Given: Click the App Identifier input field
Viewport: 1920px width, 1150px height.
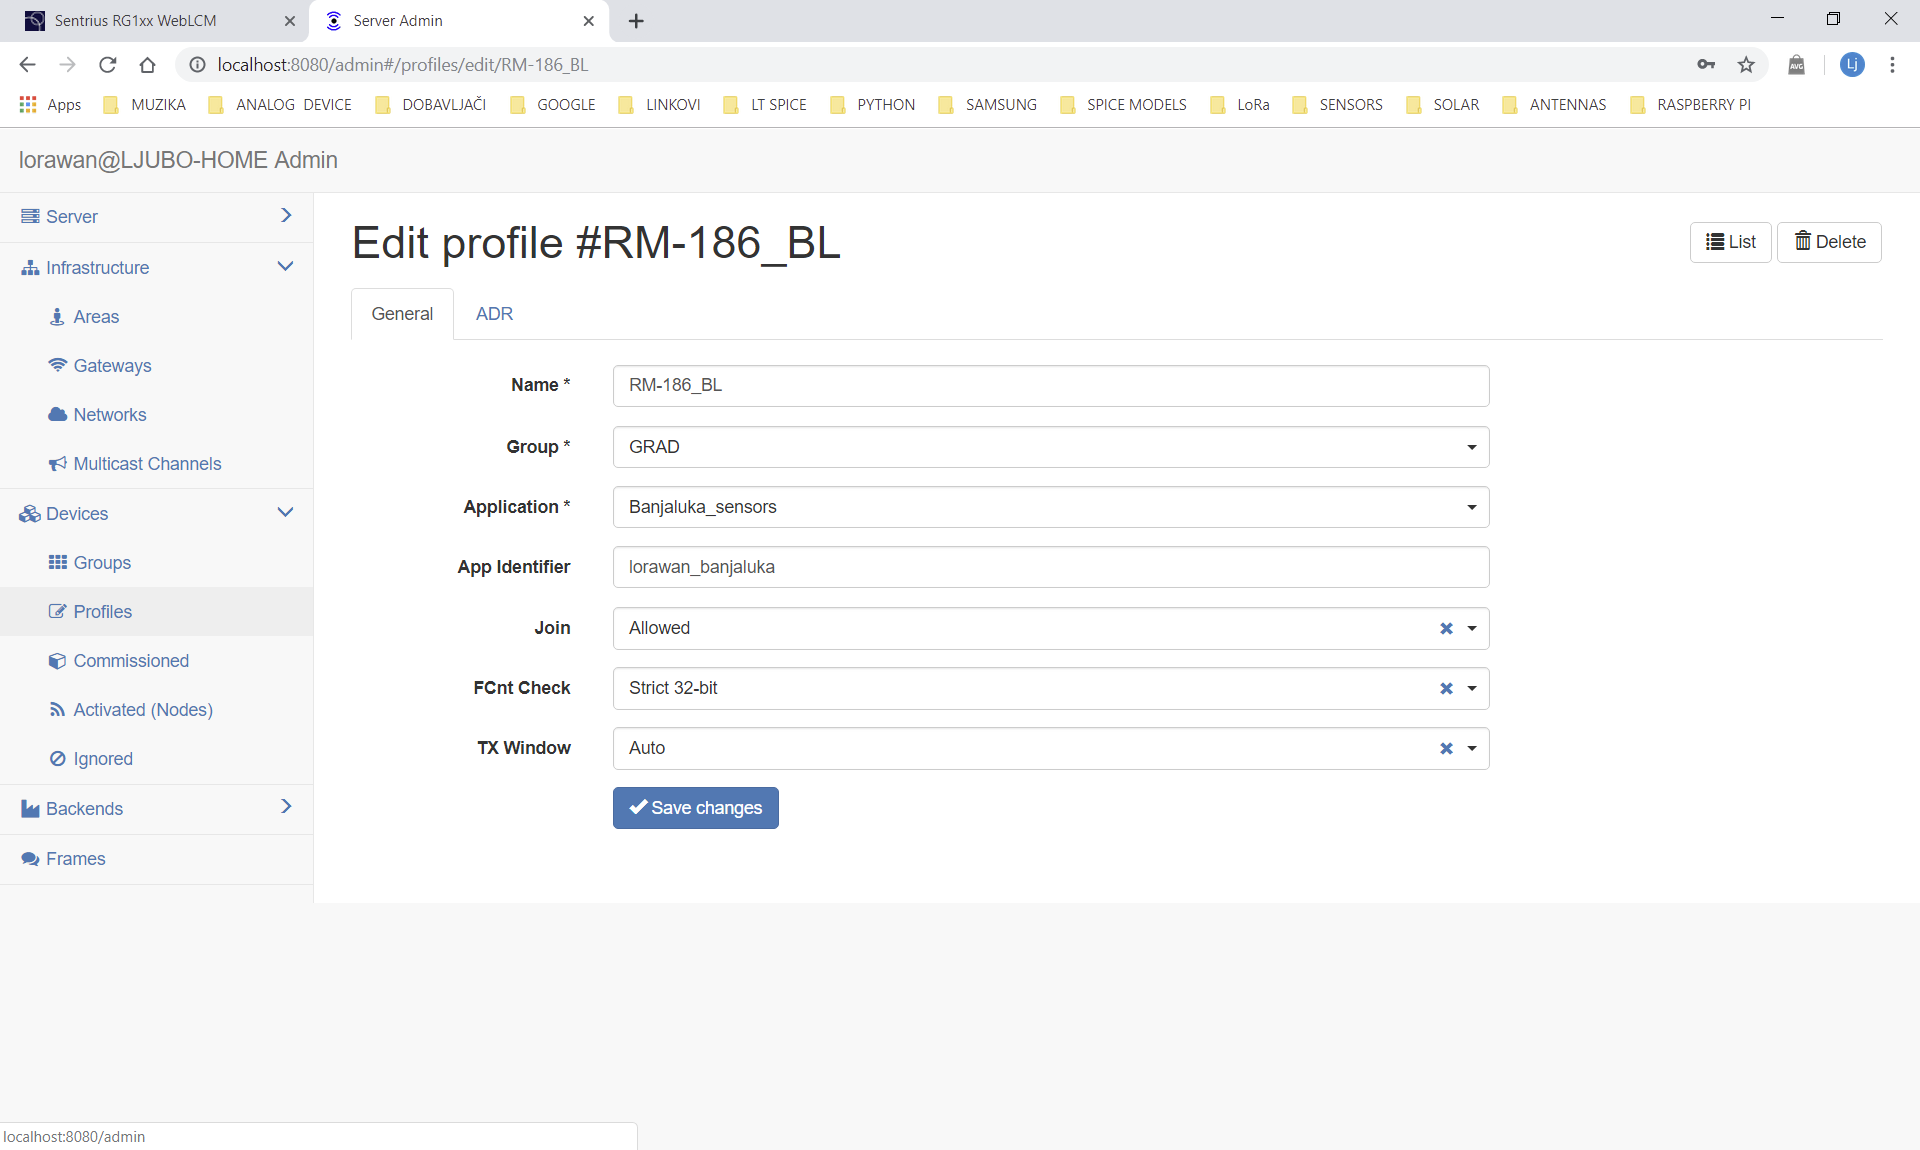Looking at the screenshot, I should (1051, 567).
